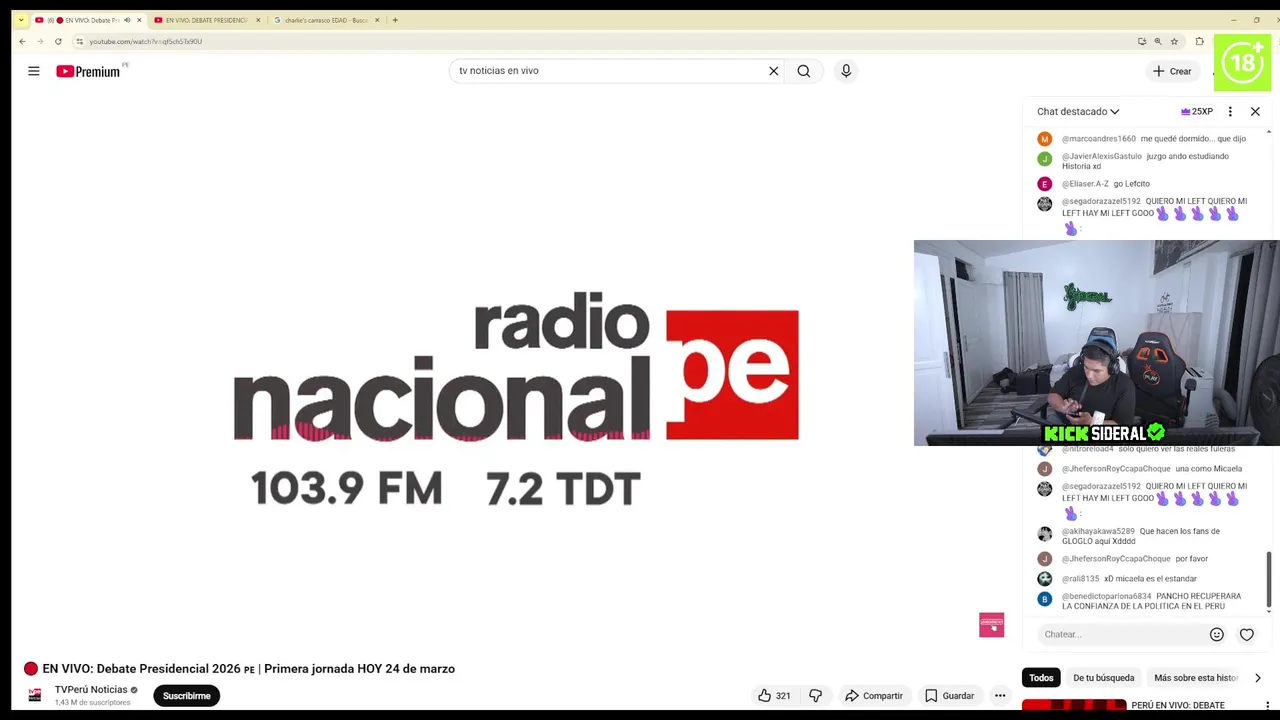Open the user @rali8135 in chat
The width and height of the screenshot is (1280, 720).
click(x=1080, y=579)
